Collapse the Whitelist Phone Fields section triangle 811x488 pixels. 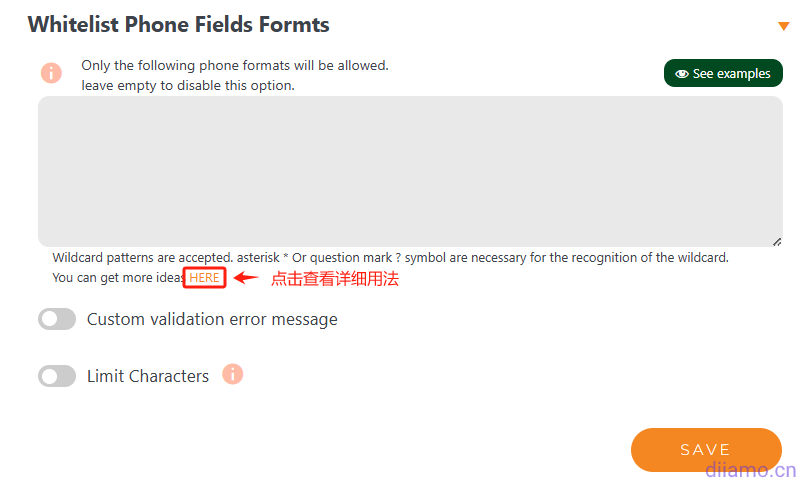(783, 26)
